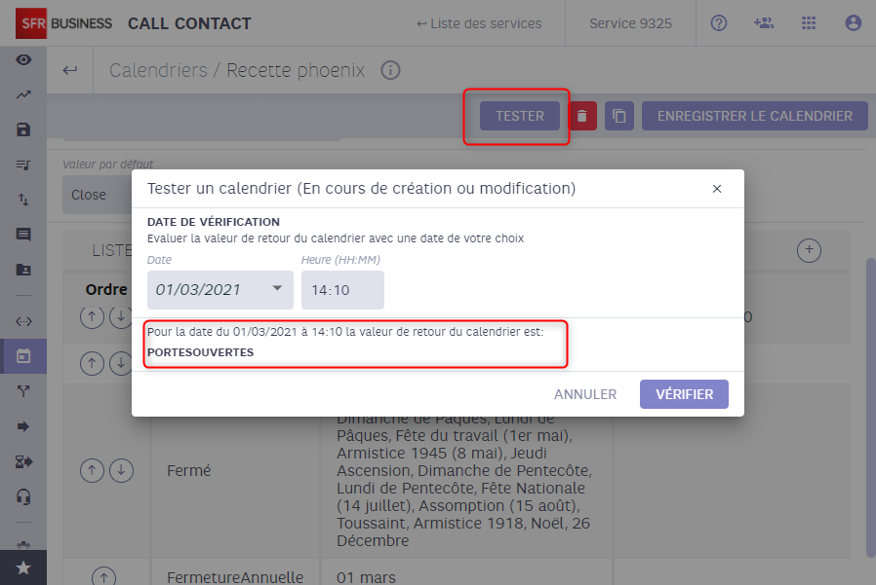Click the headset icon in sidebar

23,497
